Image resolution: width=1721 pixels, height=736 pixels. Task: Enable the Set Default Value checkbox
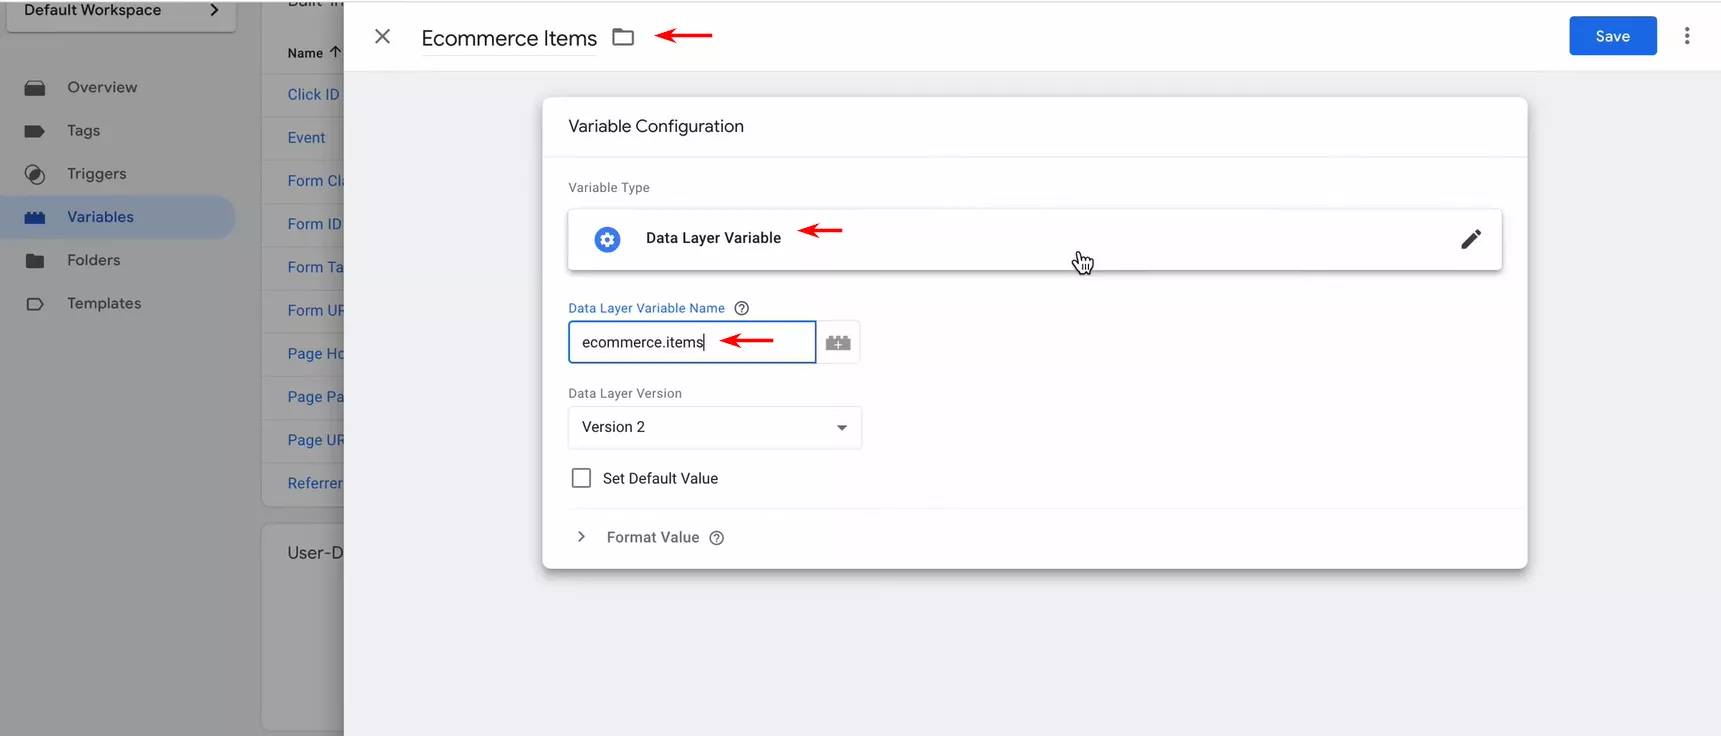pos(581,478)
